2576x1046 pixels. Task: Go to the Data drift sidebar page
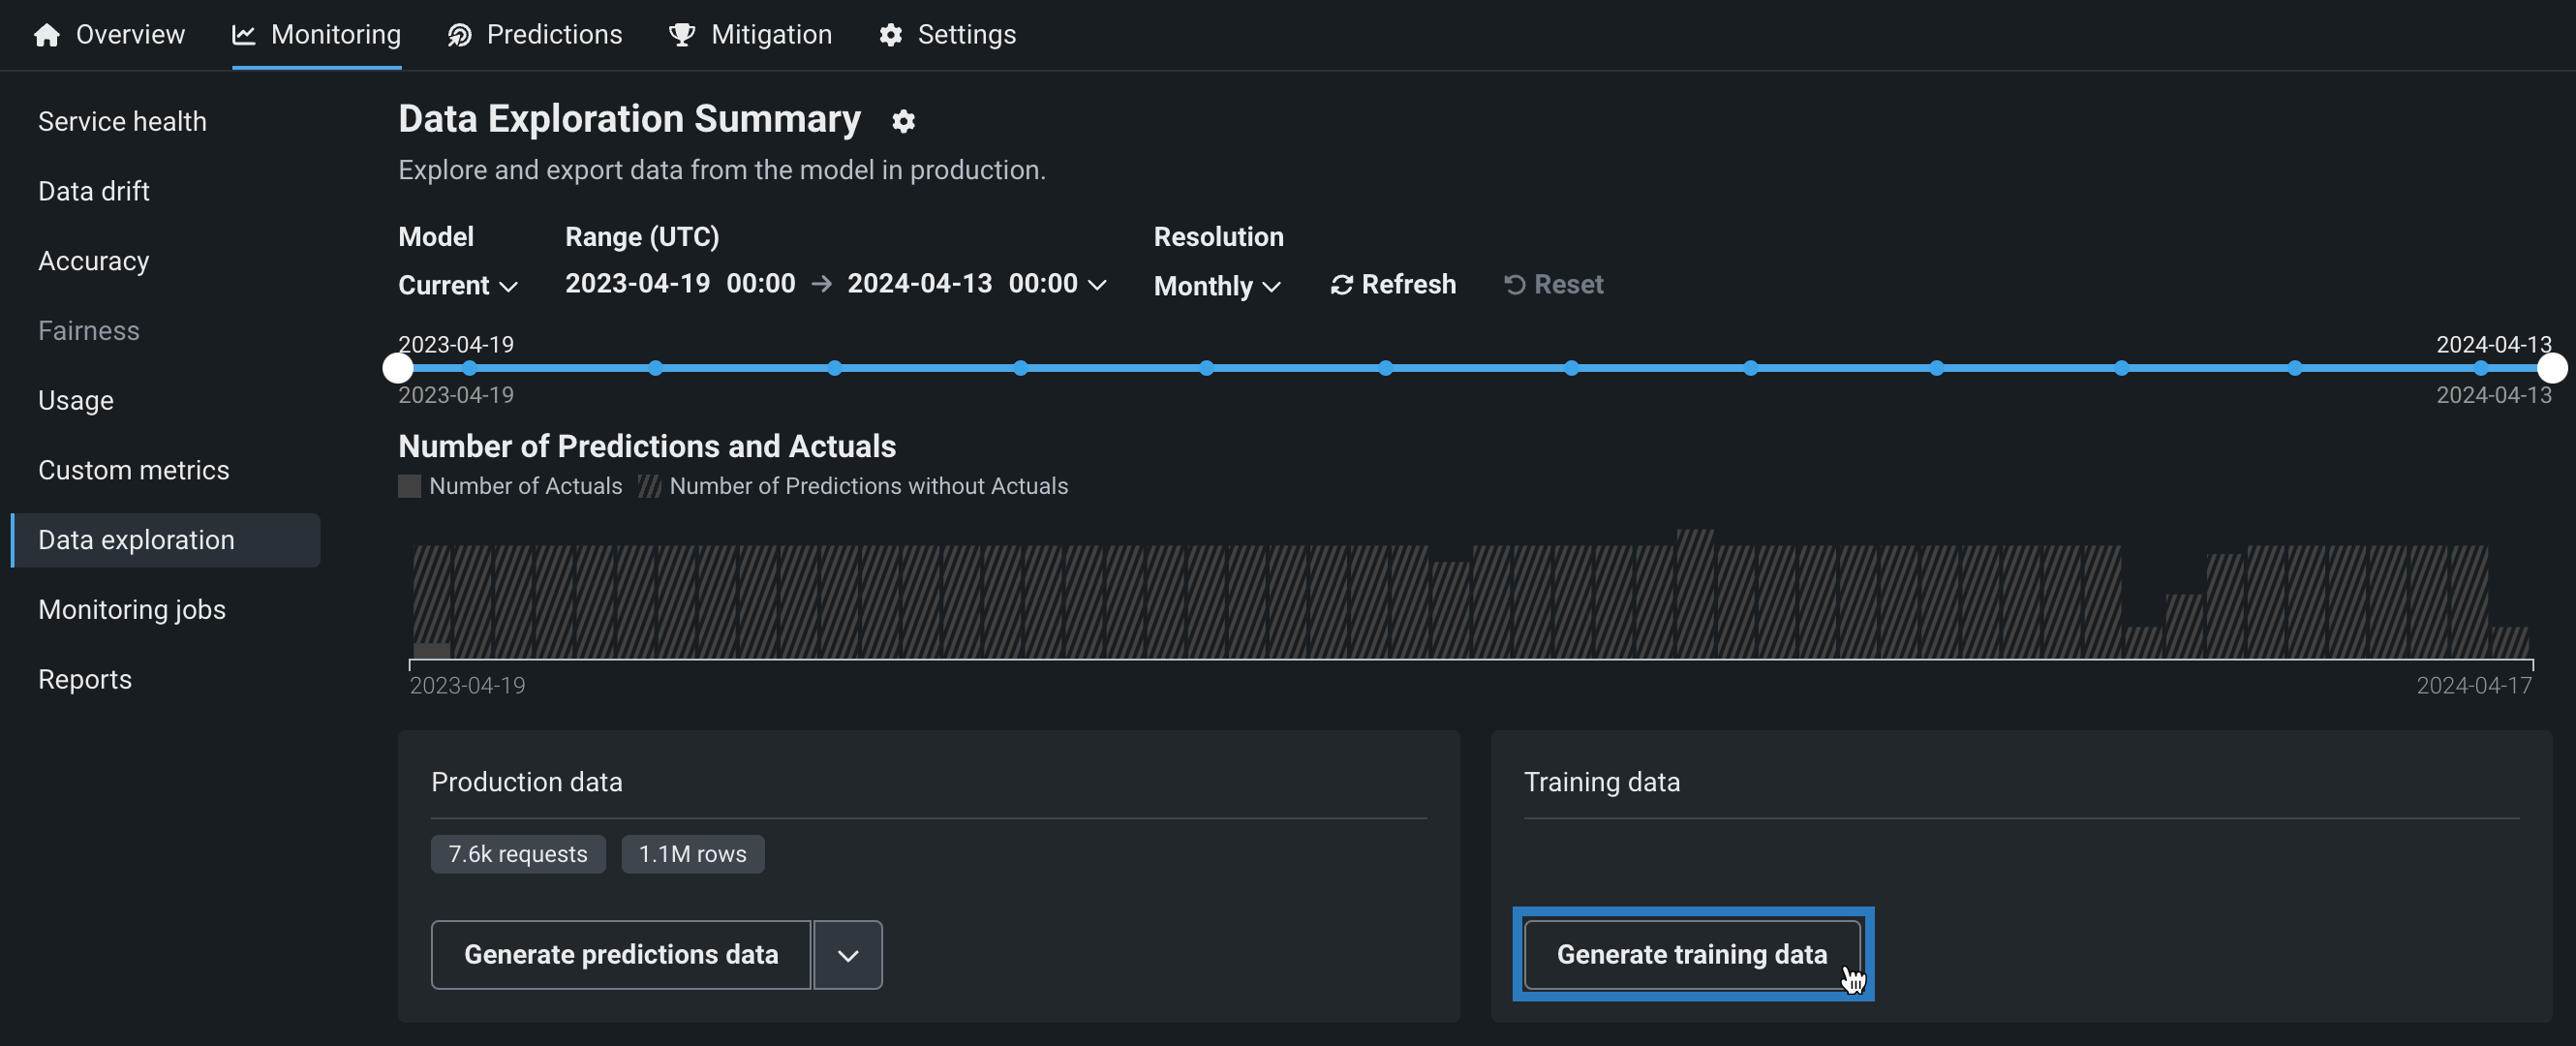pyautogui.click(x=94, y=191)
